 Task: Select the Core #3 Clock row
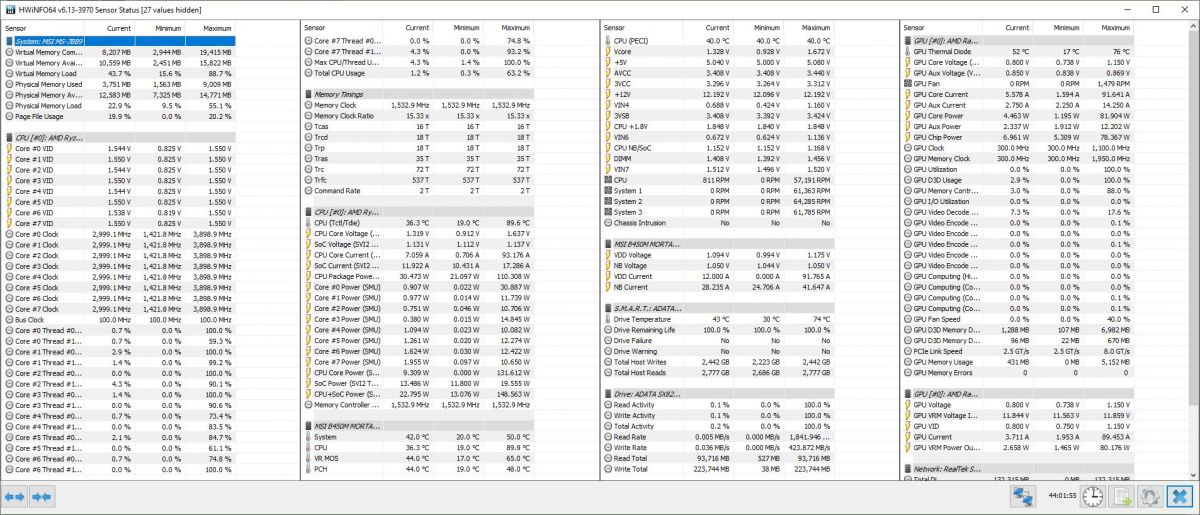point(118,265)
